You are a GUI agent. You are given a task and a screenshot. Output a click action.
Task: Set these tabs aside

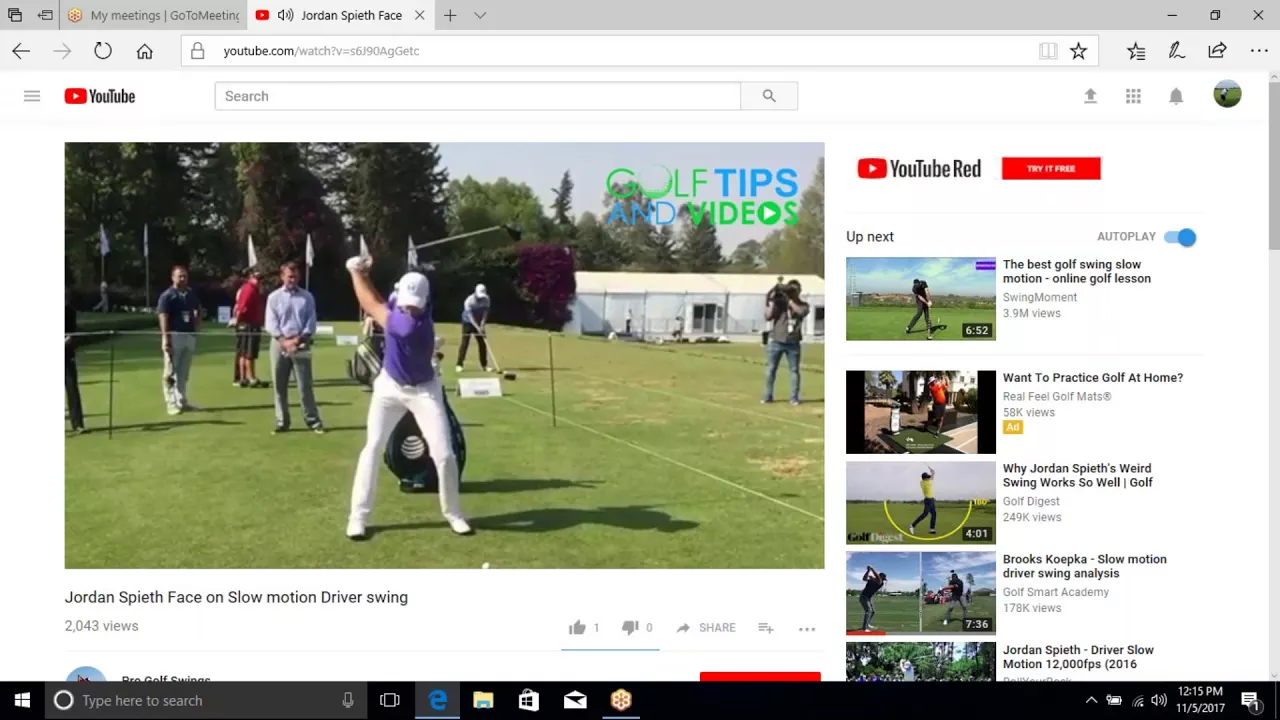[x=45, y=15]
